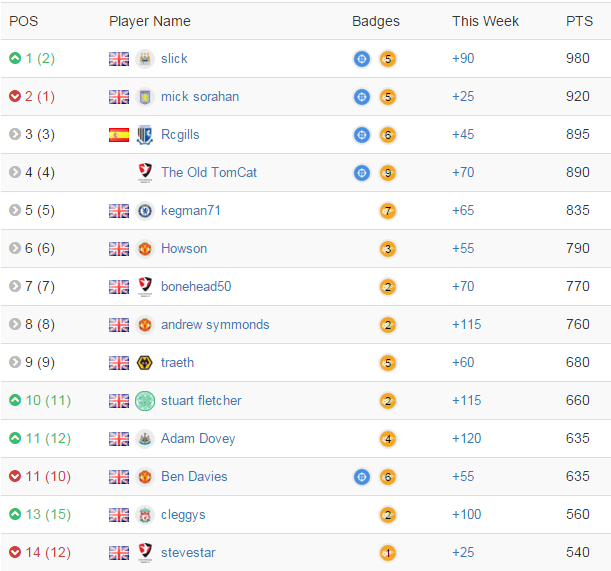Click the Celtic crest beside stuart fletcher
Viewport: 611px width, 571px height.
coord(145,401)
